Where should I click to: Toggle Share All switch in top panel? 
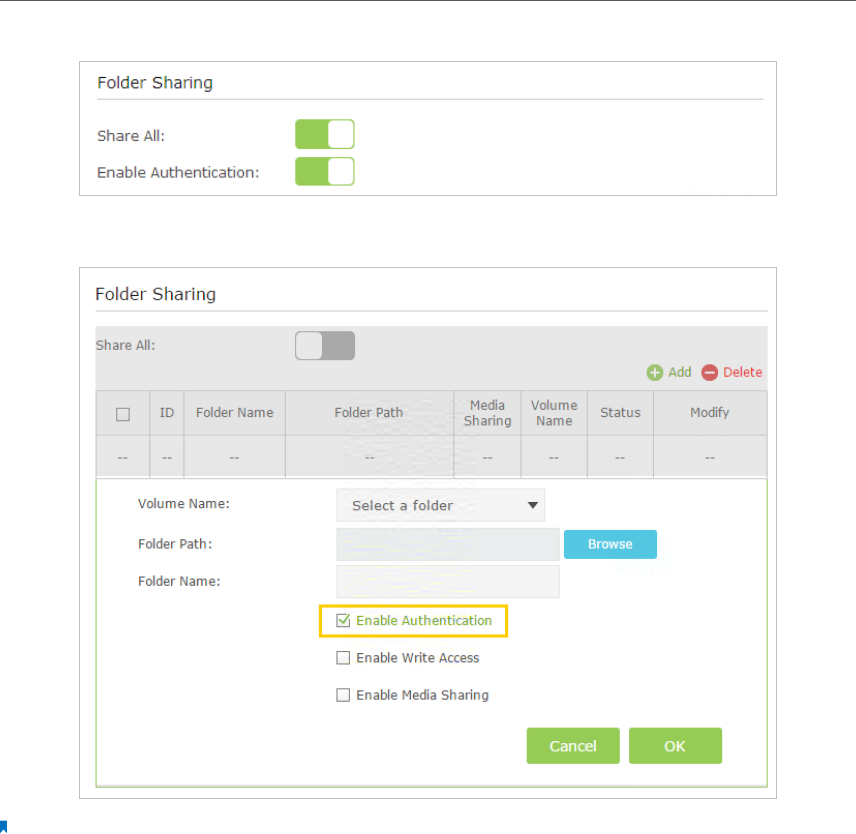[325, 135]
